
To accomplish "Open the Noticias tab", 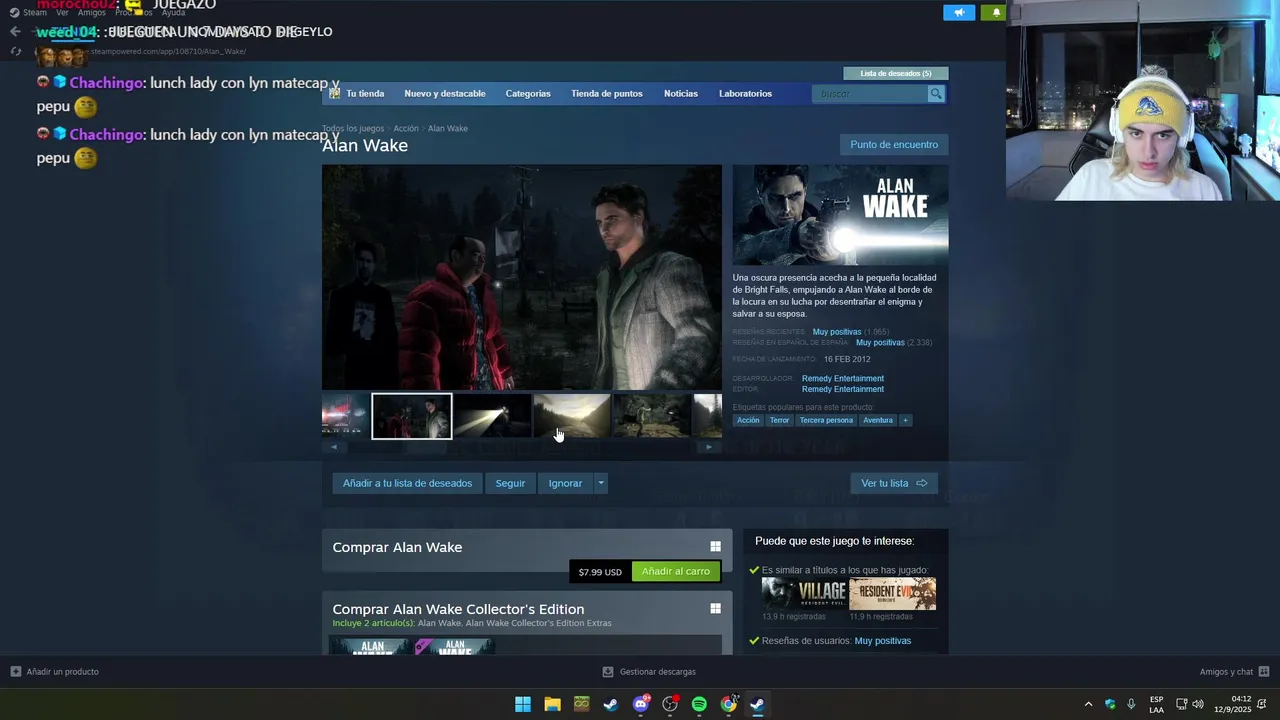I will [681, 93].
